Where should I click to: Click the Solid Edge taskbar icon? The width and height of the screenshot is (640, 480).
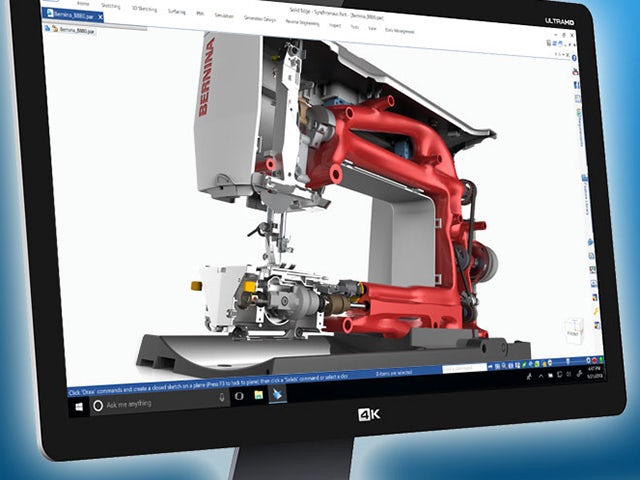pos(278,395)
